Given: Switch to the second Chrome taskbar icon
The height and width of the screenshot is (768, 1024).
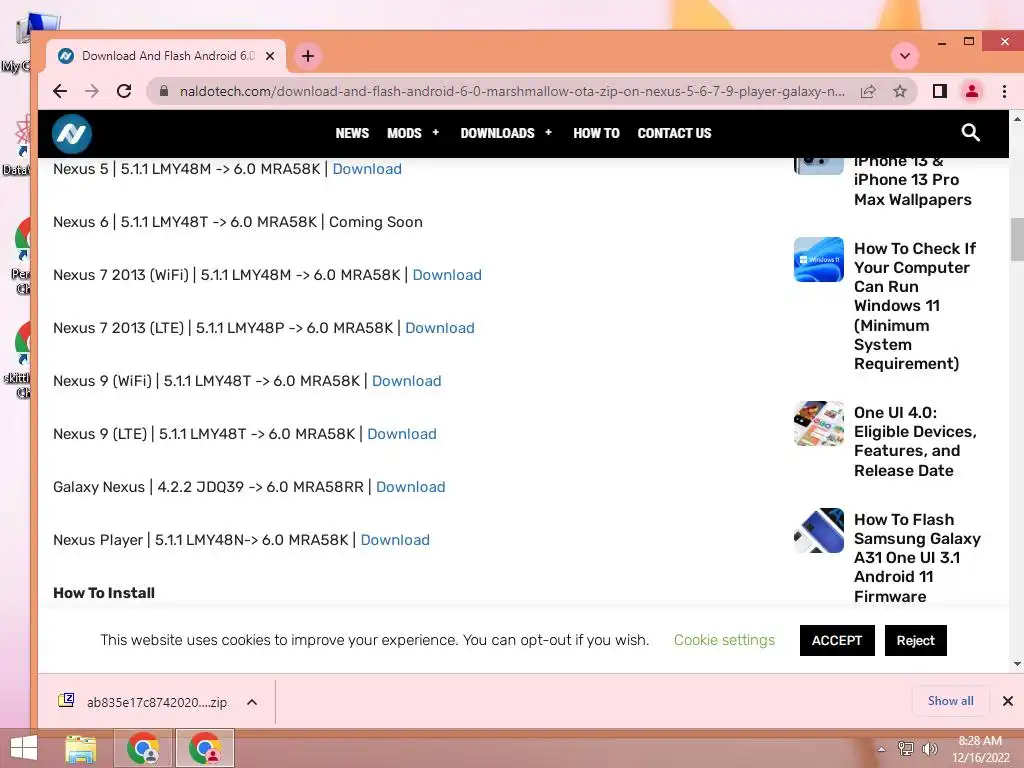Looking at the screenshot, I should (x=205, y=748).
